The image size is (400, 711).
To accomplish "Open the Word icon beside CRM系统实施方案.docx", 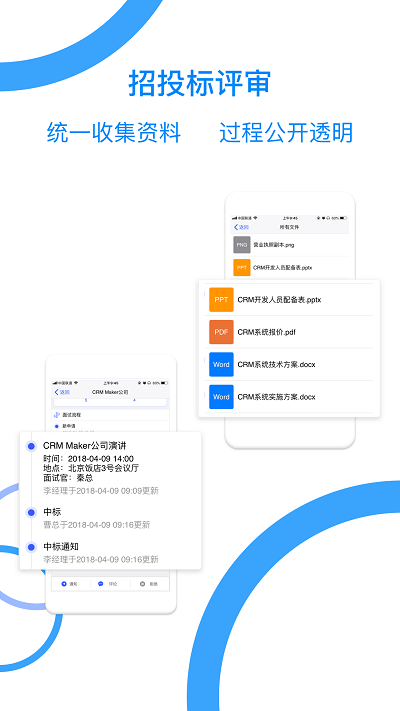I will 221,397.
